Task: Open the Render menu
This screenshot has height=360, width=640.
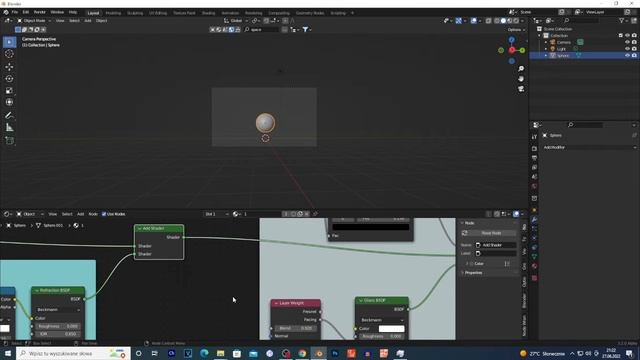Action: click(40, 12)
